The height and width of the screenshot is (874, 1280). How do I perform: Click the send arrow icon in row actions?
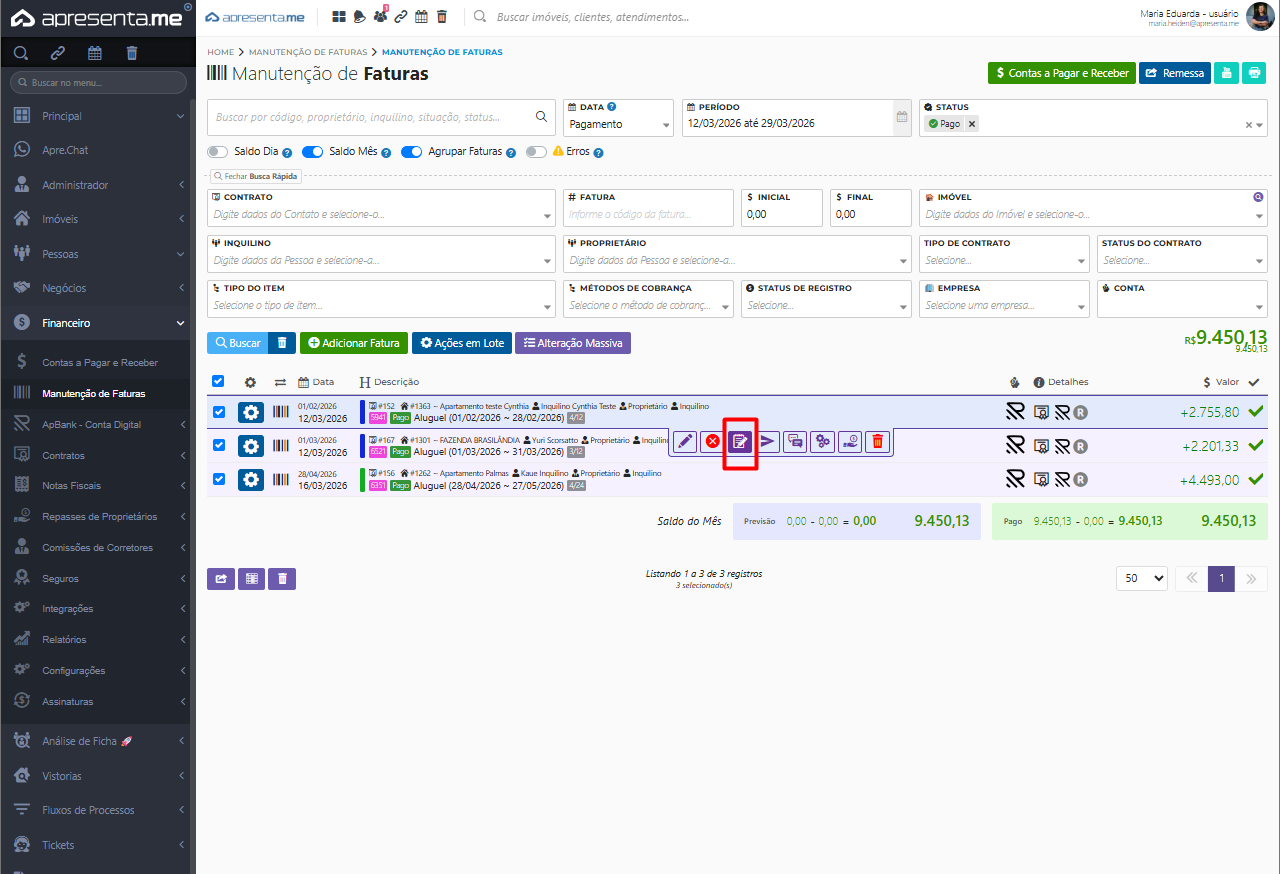pos(768,441)
